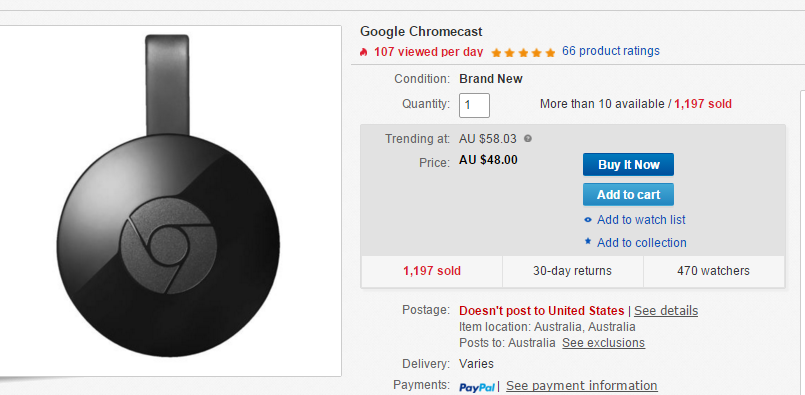Viewport: 805px width, 395px height.
Task: Add item to watch list
Action: click(x=641, y=220)
